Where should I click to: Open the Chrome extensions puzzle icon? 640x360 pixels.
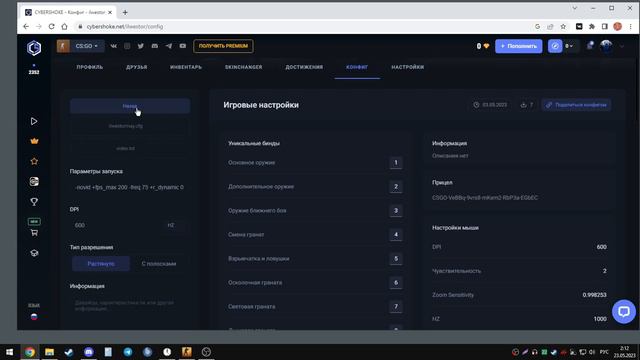coord(592,27)
